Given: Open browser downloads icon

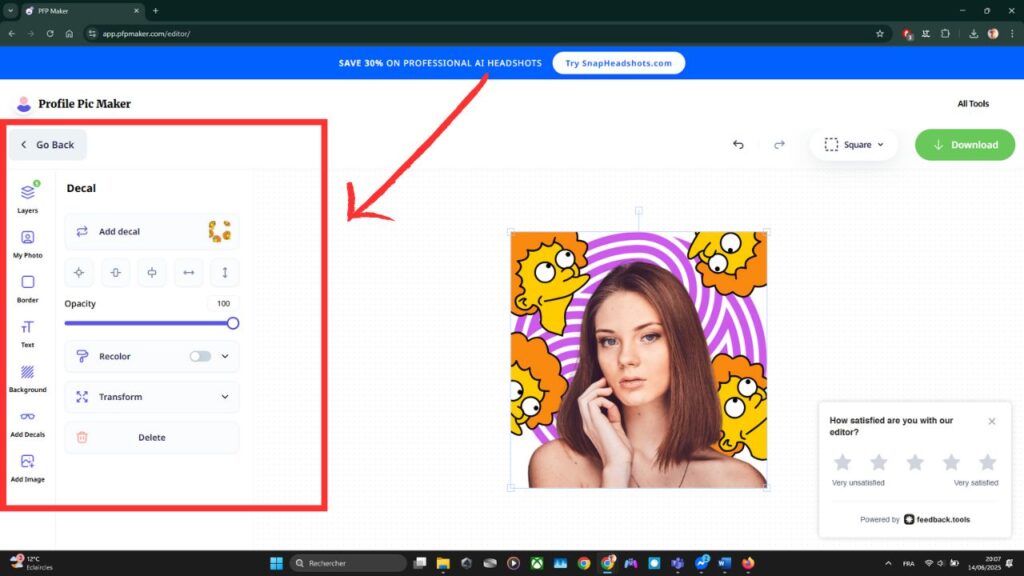Looking at the screenshot, I should pos(973,33).
